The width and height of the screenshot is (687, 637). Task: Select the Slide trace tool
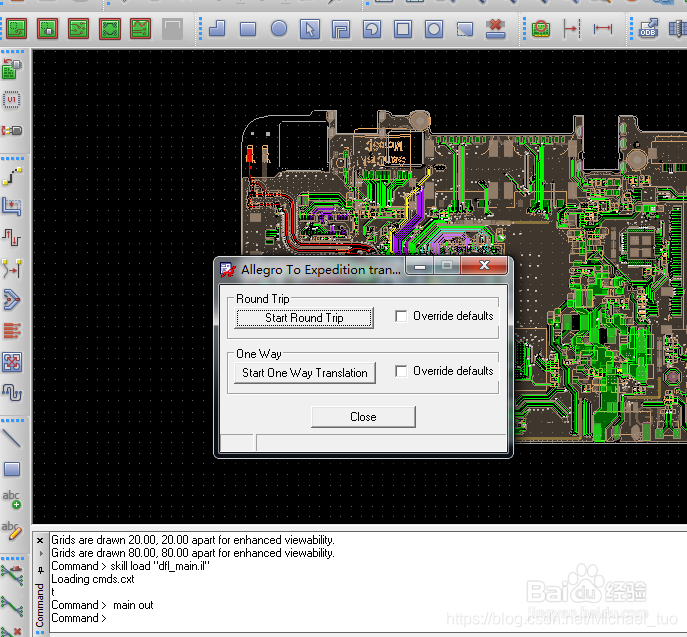pos(12,207)
